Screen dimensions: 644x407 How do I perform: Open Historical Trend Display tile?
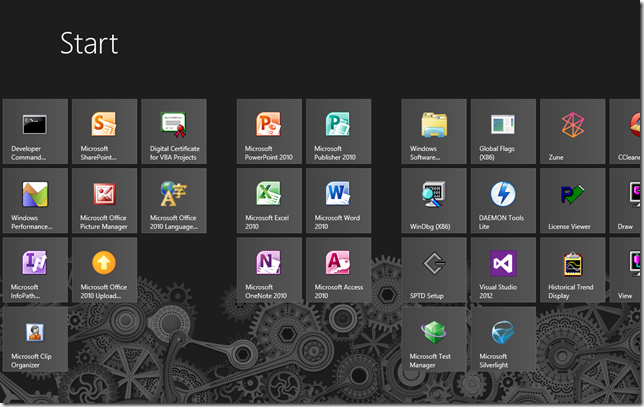573,270
